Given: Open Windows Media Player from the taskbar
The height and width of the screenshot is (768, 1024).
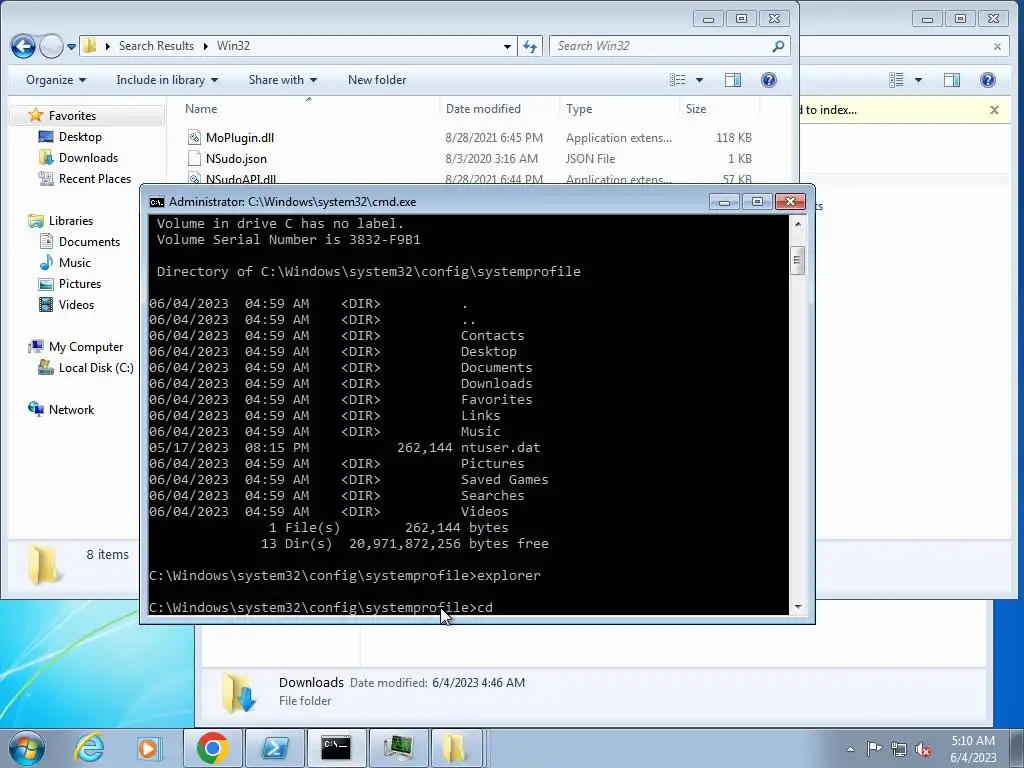Looking at the screenshot, I should 149,748.
